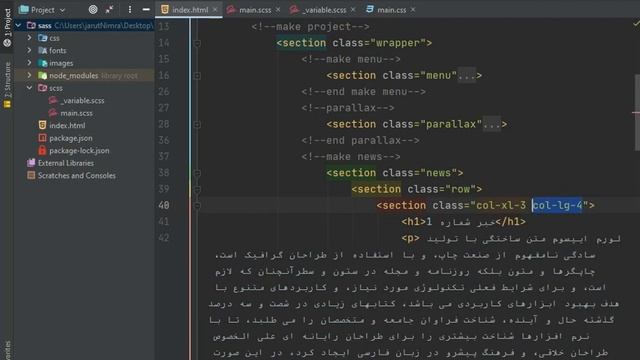Image resolution: width=640 pixels, height=360 pixels.
Task: Click the Scratches and Consoles icon
Action: [x=31, y=176]
